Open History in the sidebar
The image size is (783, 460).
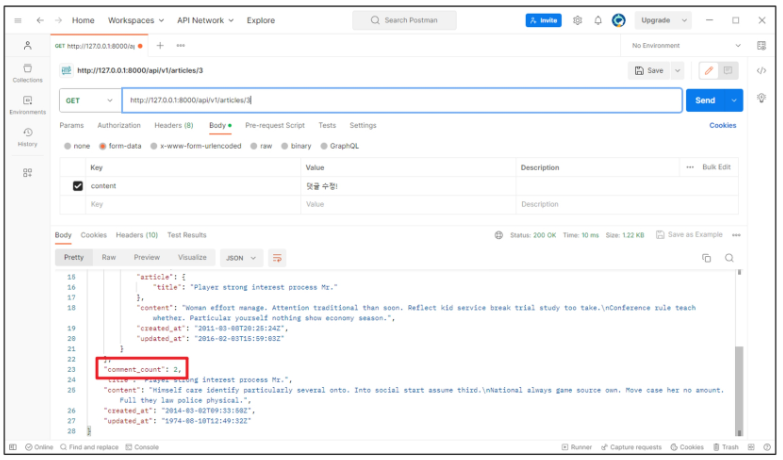(x=27, y=137)
